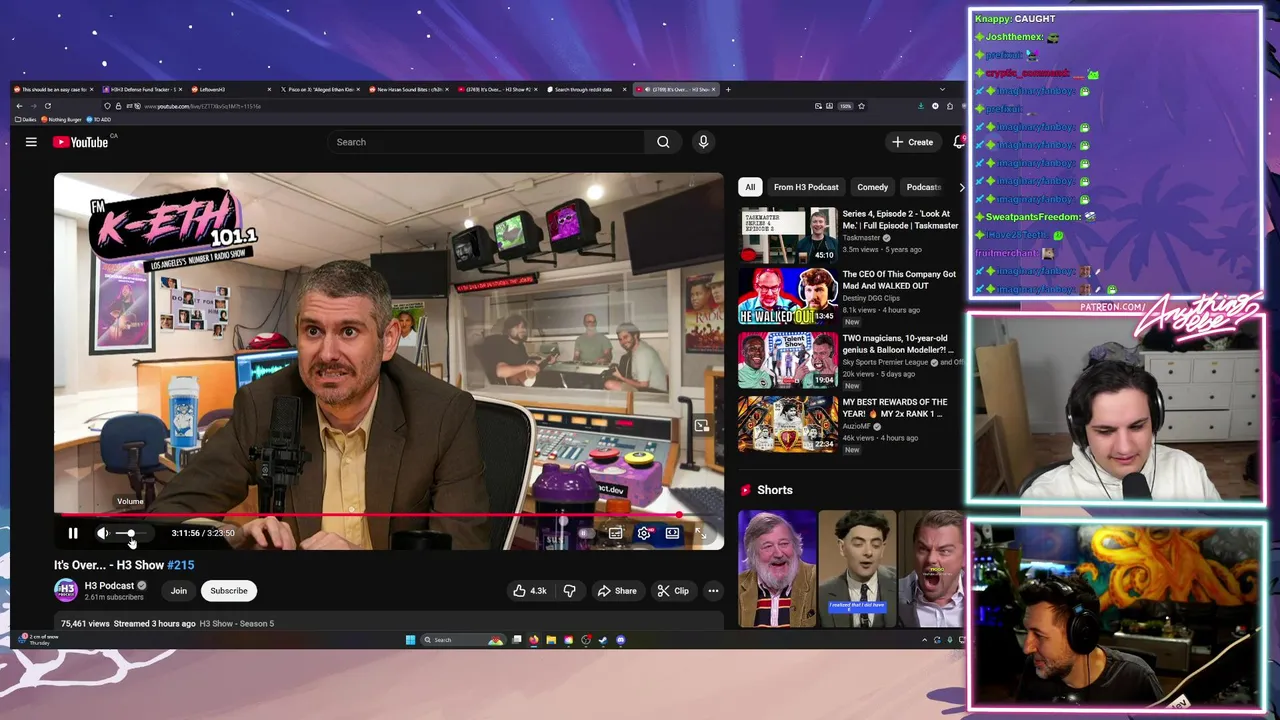Toggle the autoplay switch in player

[x=587, y=533]
